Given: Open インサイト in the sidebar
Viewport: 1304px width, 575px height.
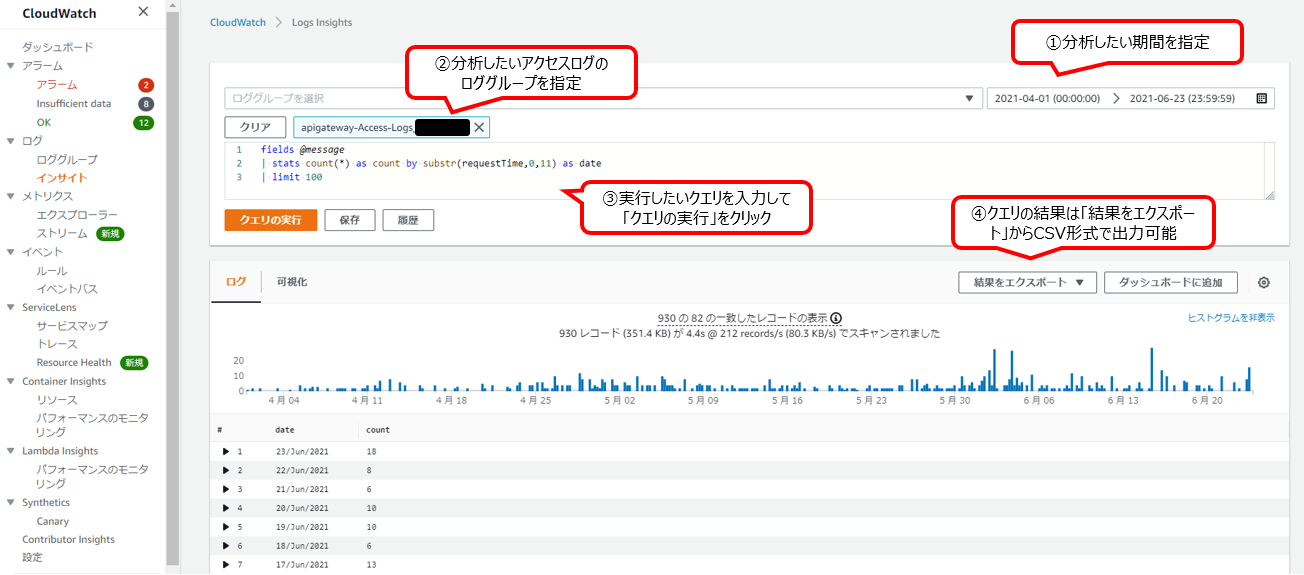Looking at the screenshot, I should [x=62, y=178].
